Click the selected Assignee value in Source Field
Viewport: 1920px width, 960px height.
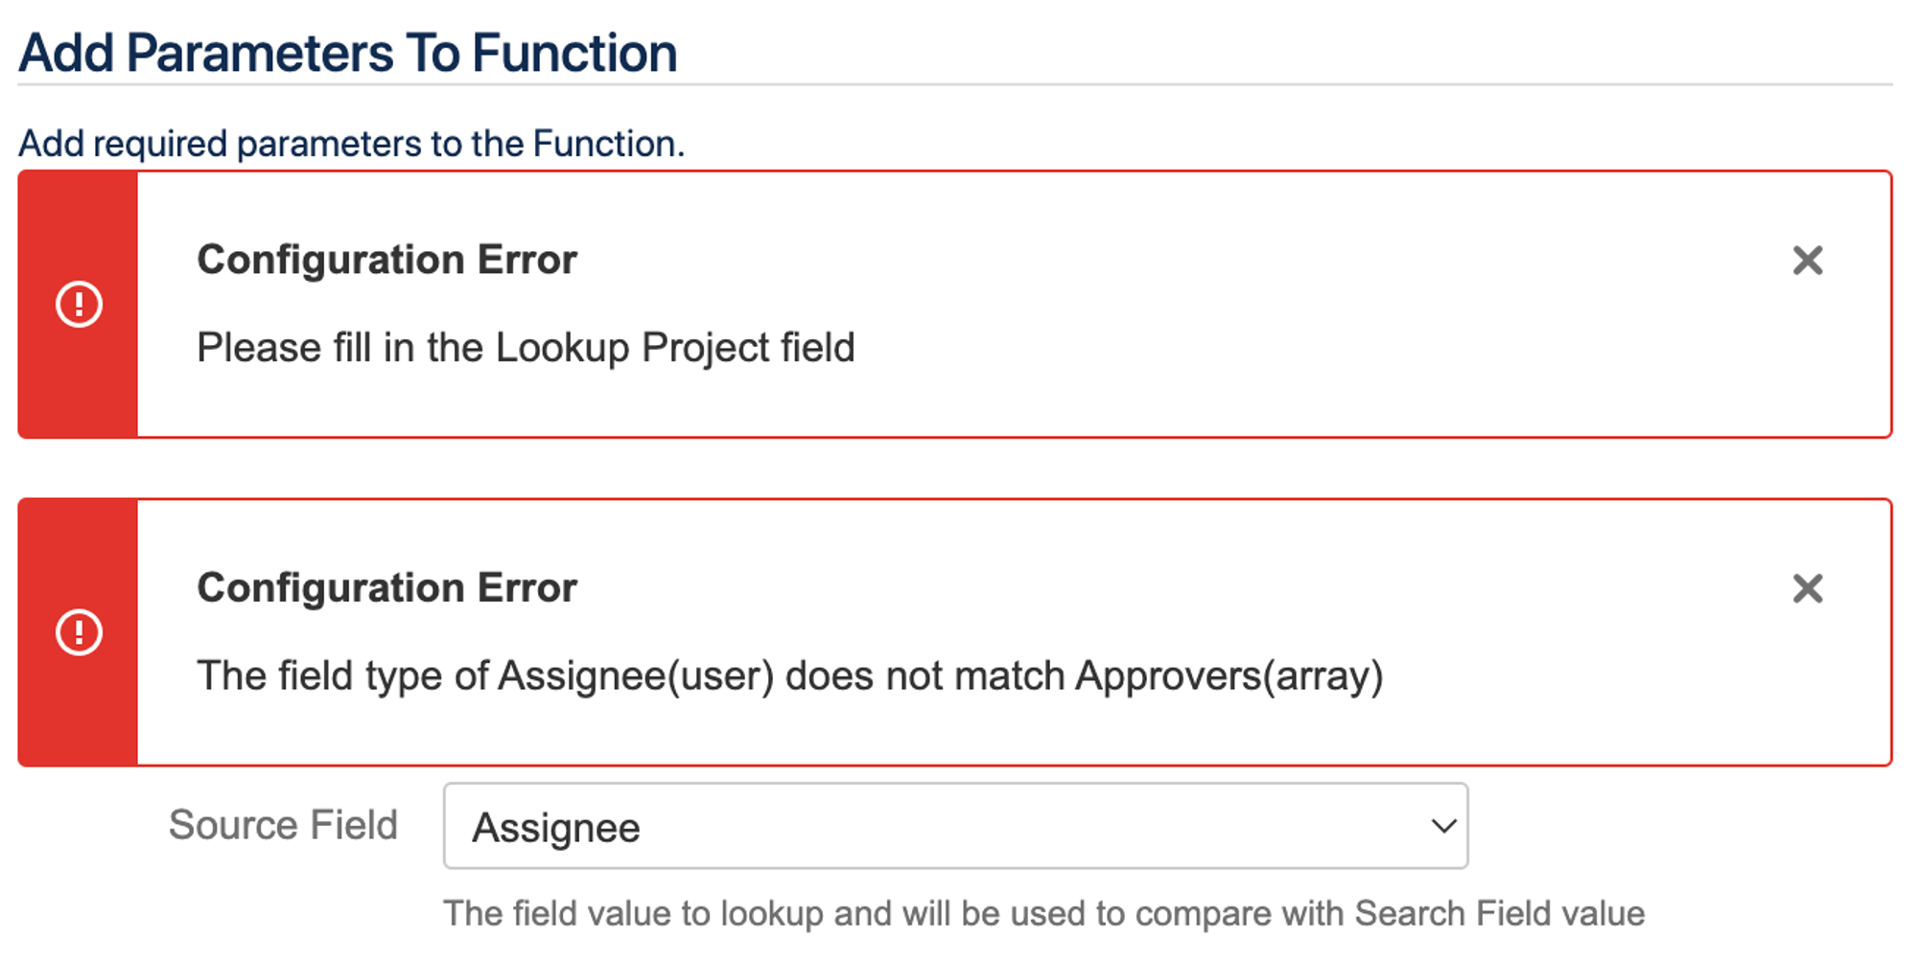[556, 828]
